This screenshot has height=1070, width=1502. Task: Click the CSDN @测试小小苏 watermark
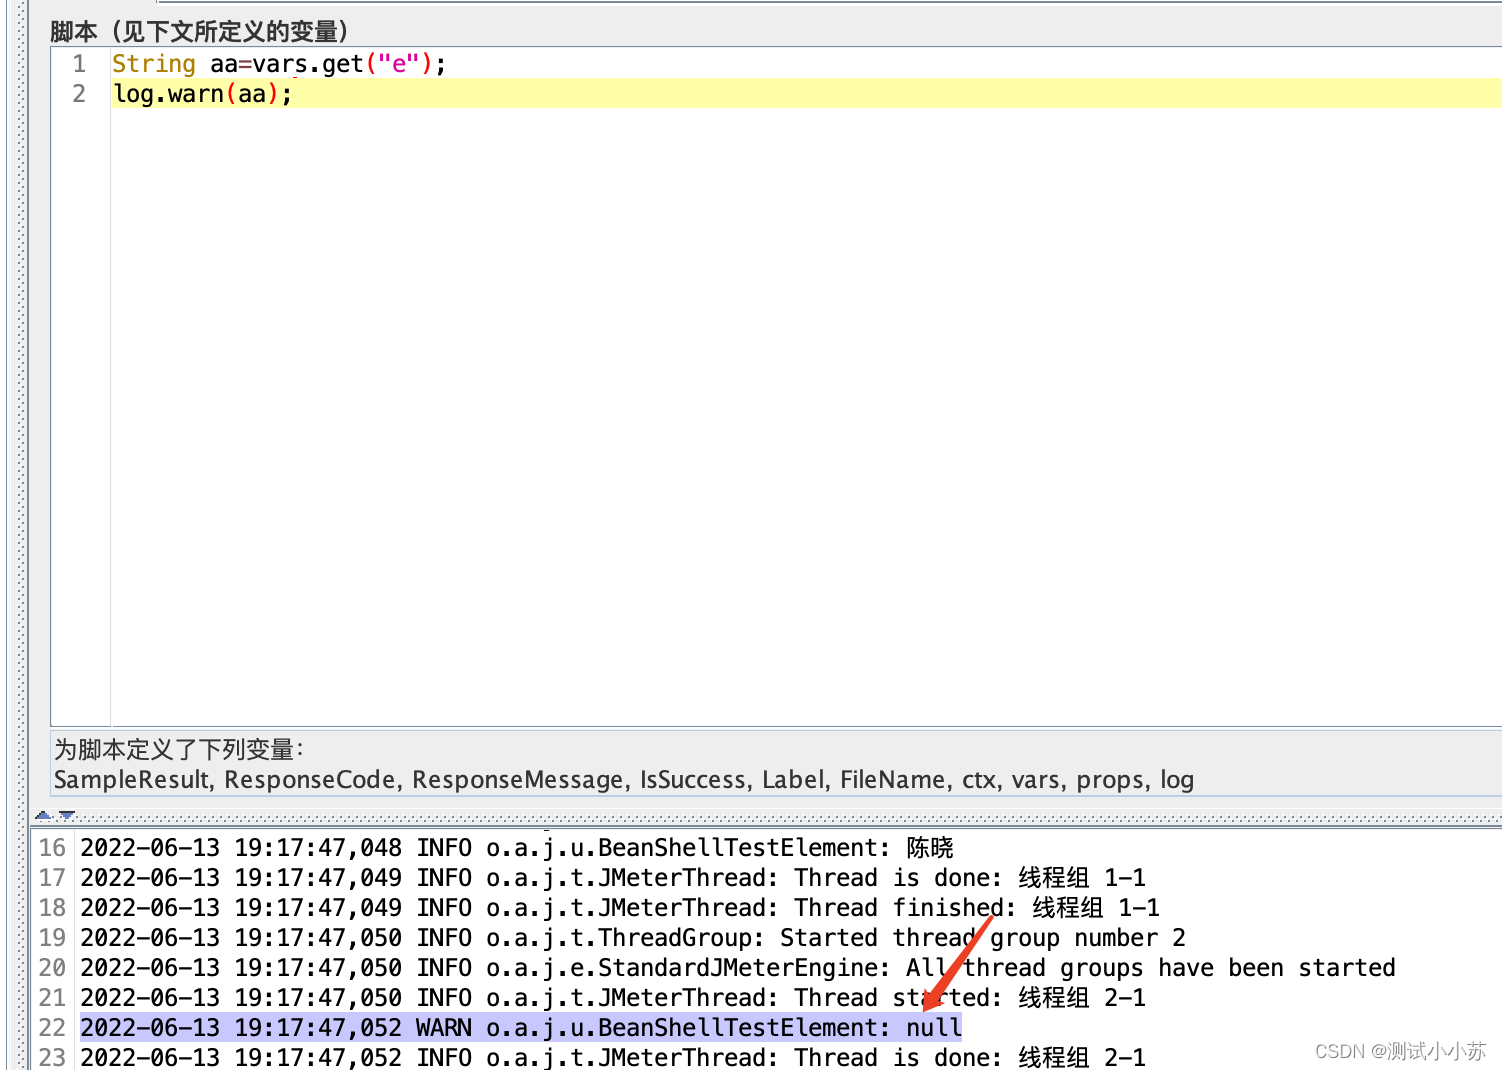1400,1051
